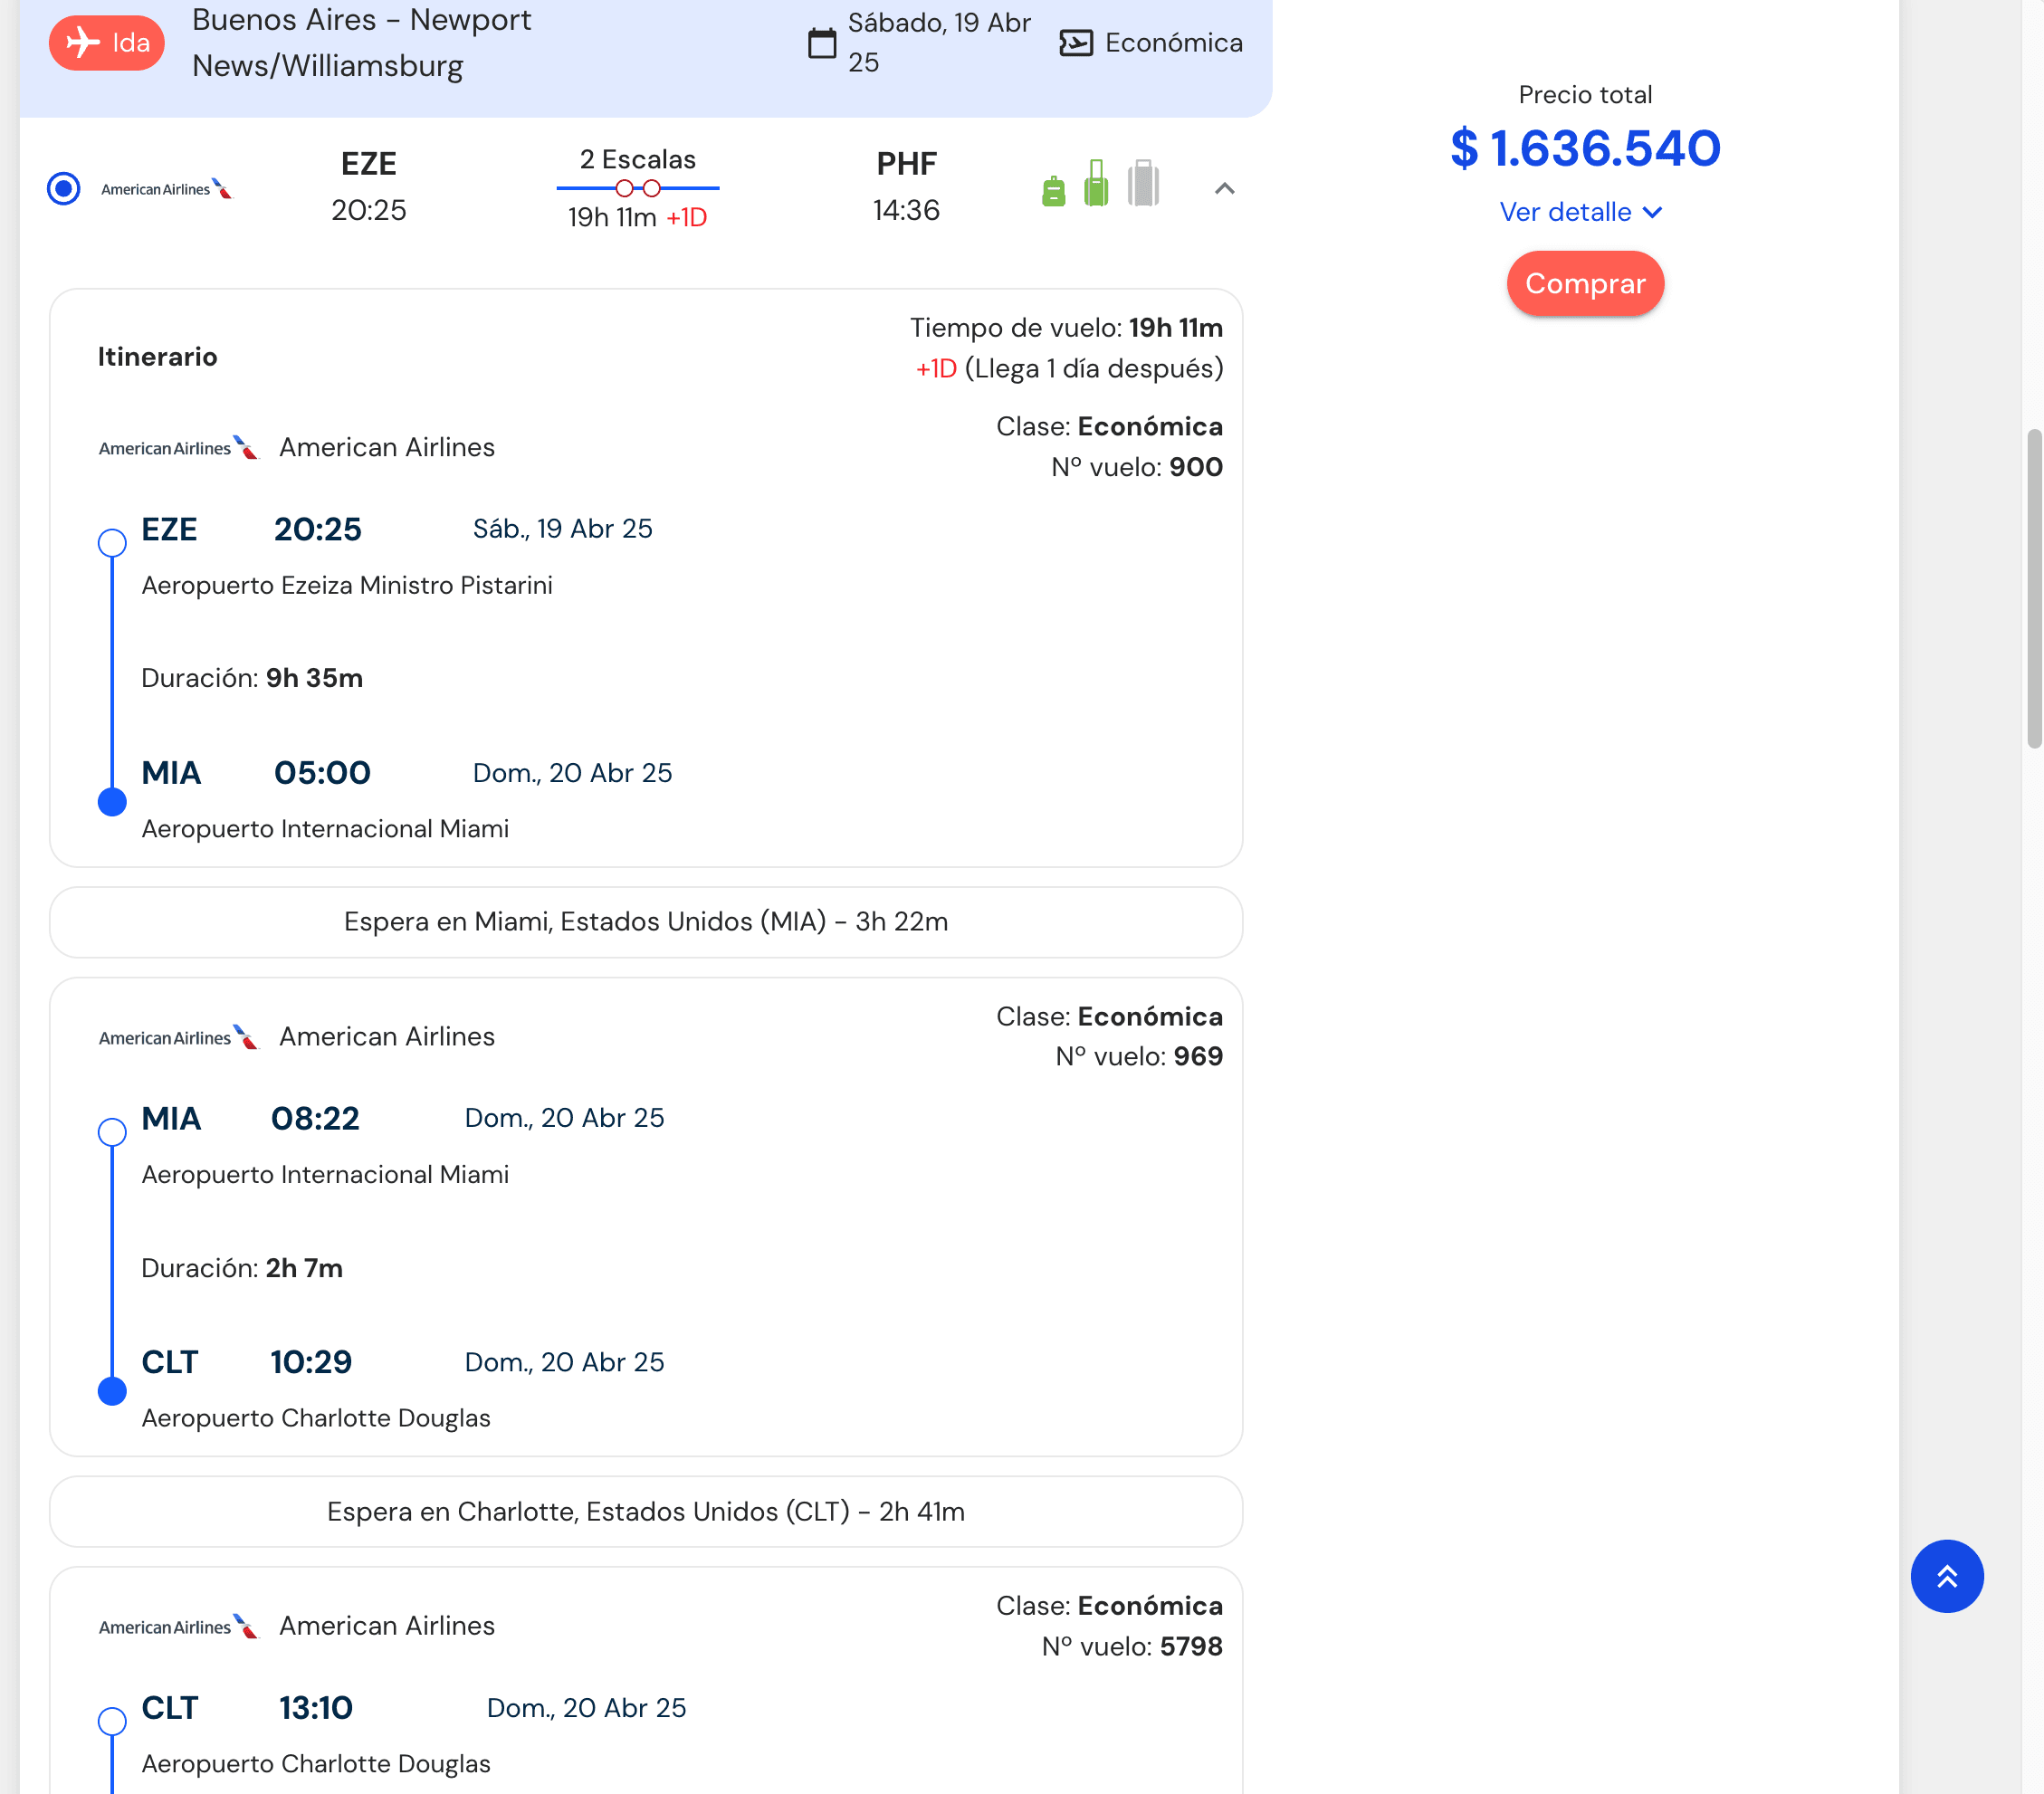
Task: Click American Airlines logo in flight 5798 segment
Action: (178, 1626)
